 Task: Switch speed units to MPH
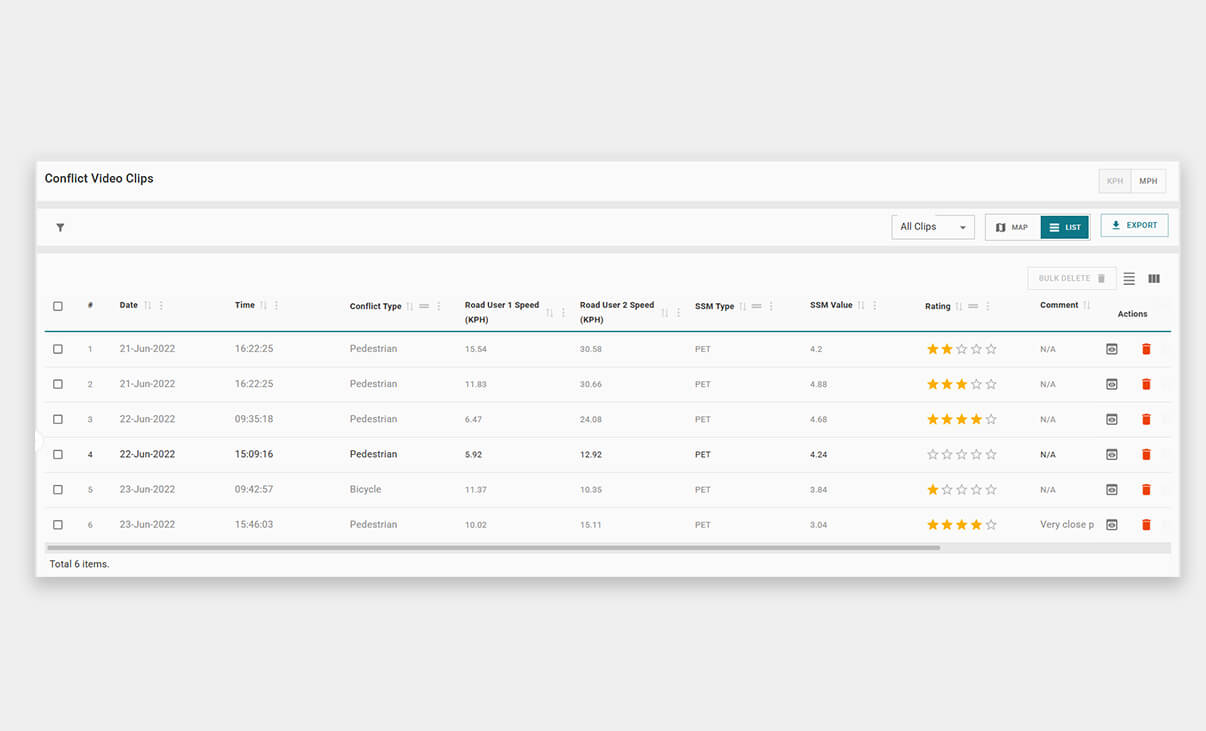pyautogui.click(x=1148, y=181)
